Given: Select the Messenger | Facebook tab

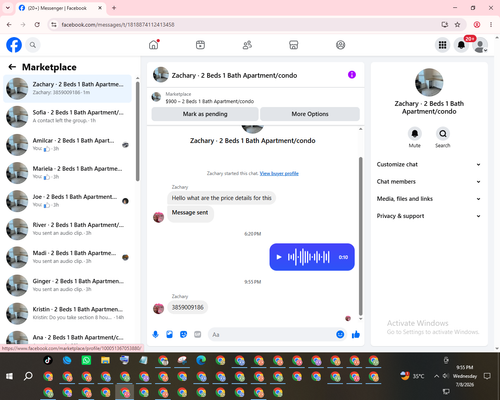Looking at the screenshot, I should point(60,8).
